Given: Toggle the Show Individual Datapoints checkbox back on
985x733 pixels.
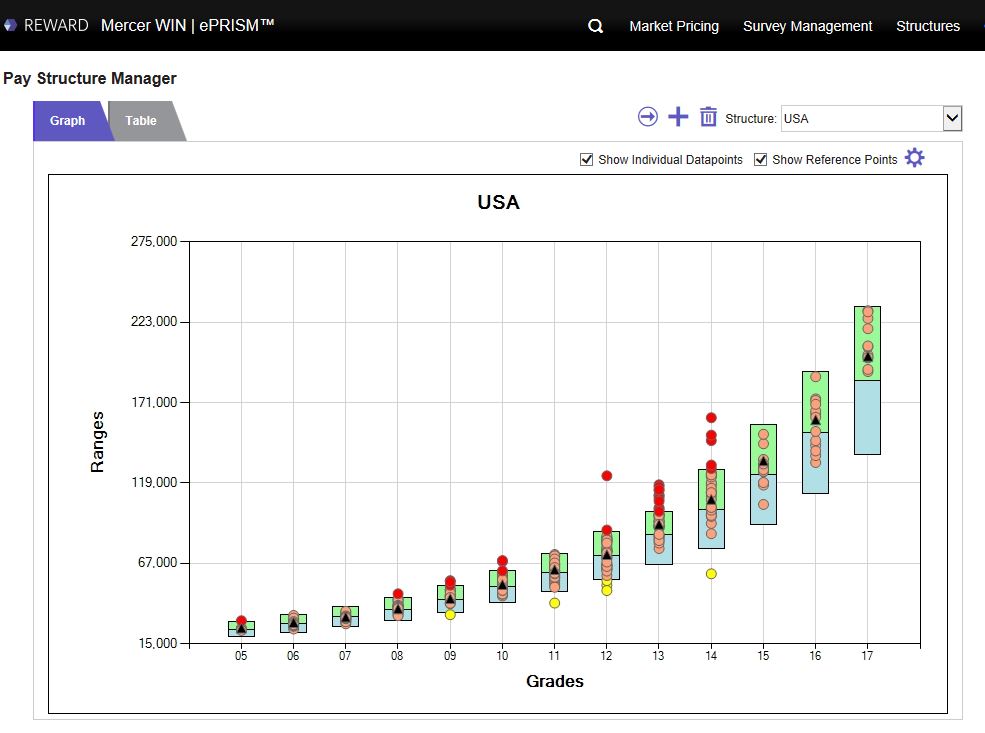Looking at the screenshot, I should point(586,159).
